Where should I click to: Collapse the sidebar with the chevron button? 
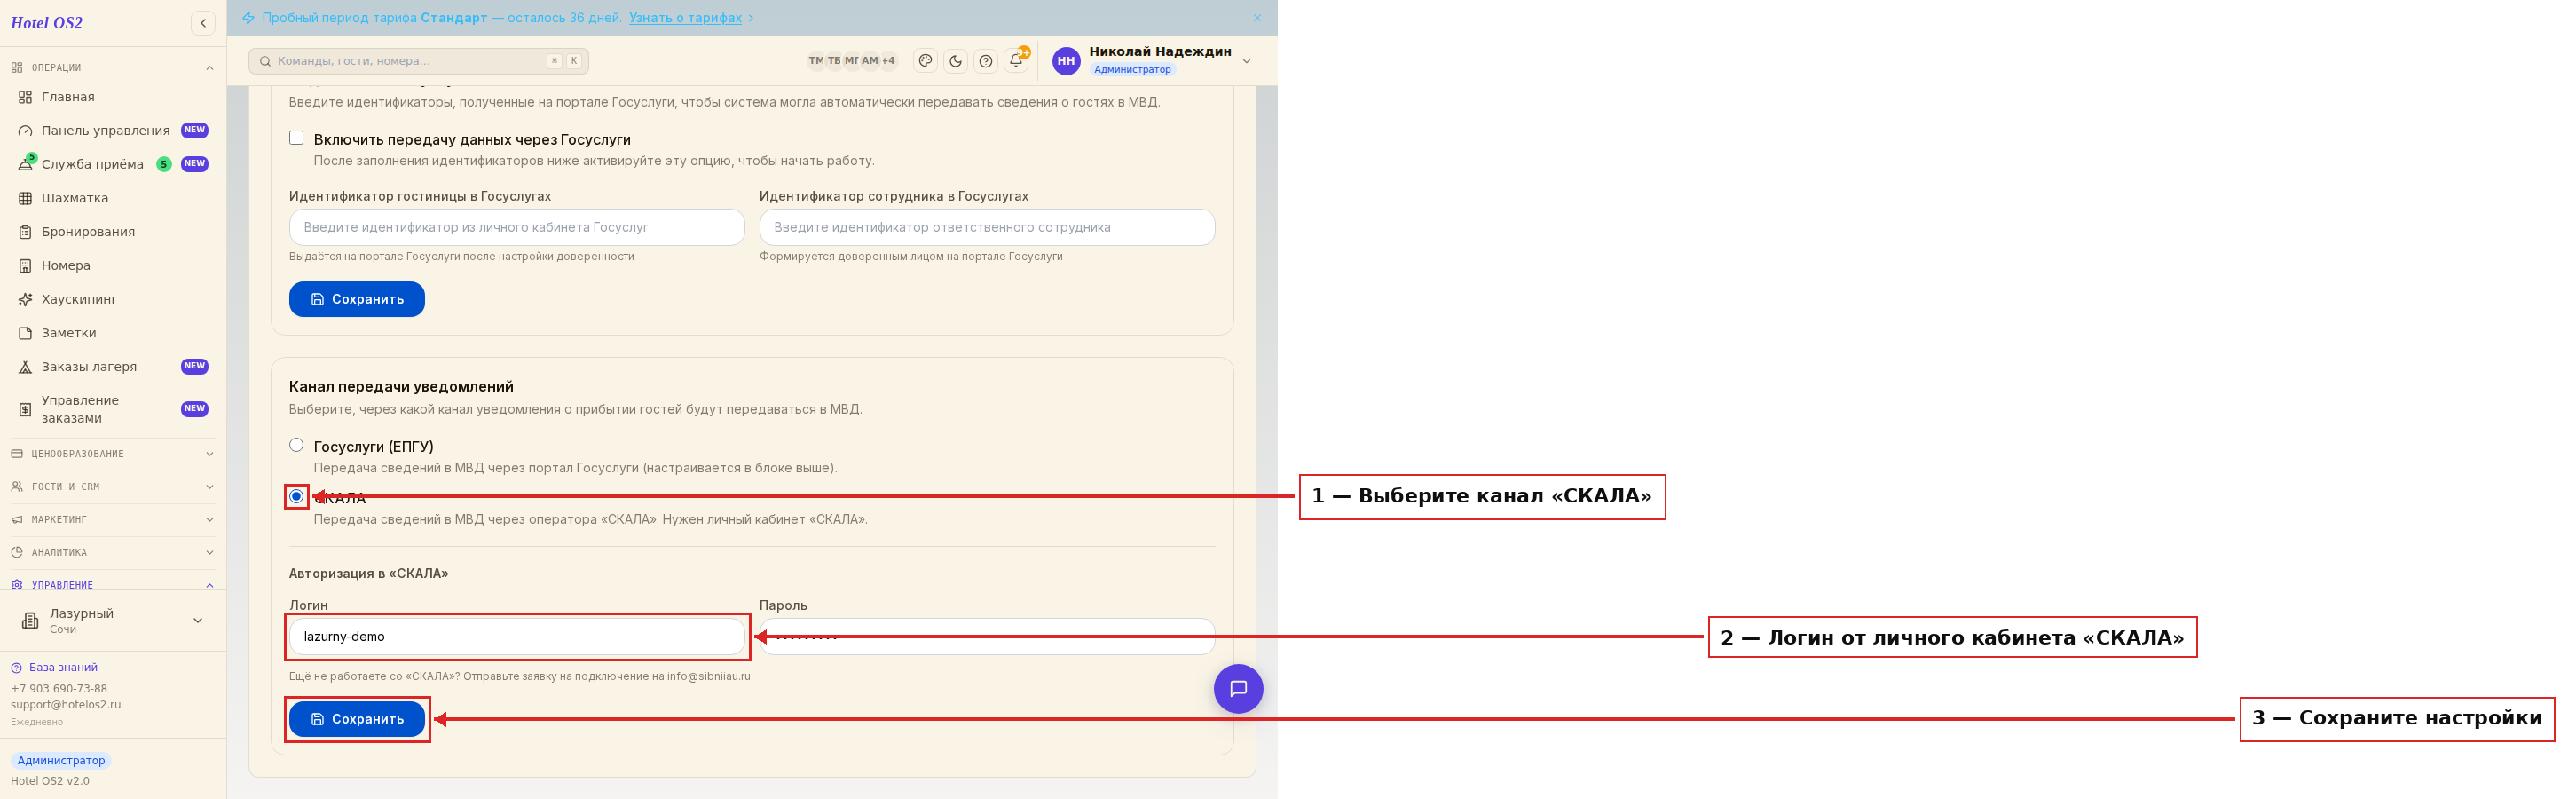pyautogui.click(x=203, y=23)
